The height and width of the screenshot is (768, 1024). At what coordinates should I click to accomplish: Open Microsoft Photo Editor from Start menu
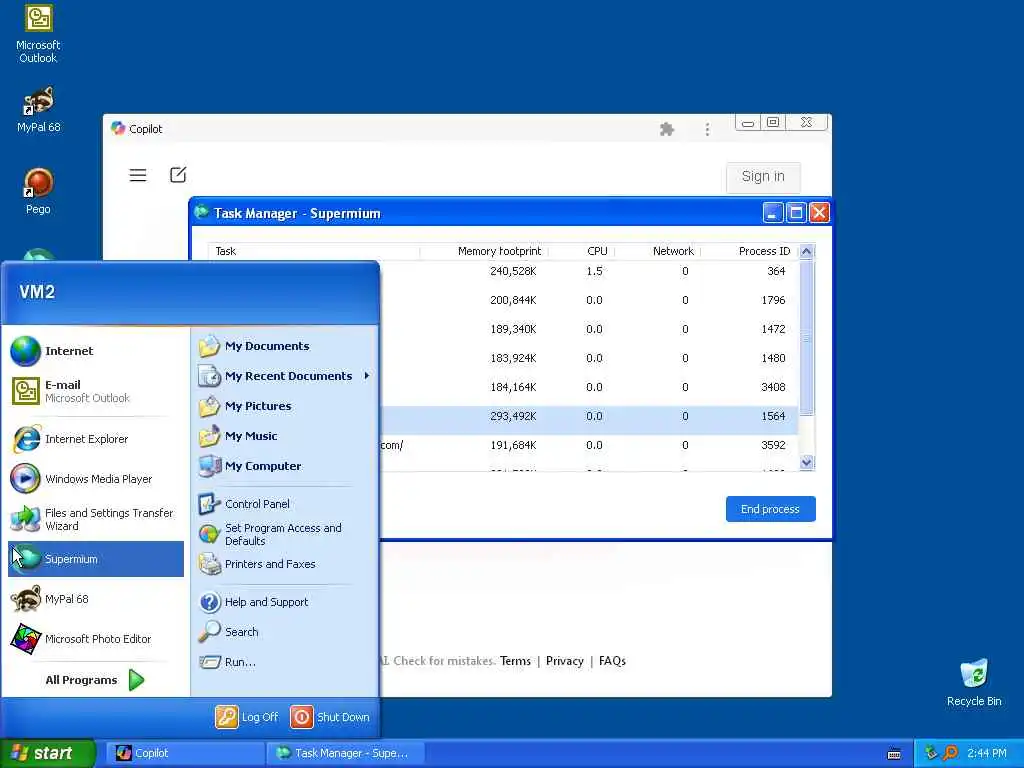[96, 639]
